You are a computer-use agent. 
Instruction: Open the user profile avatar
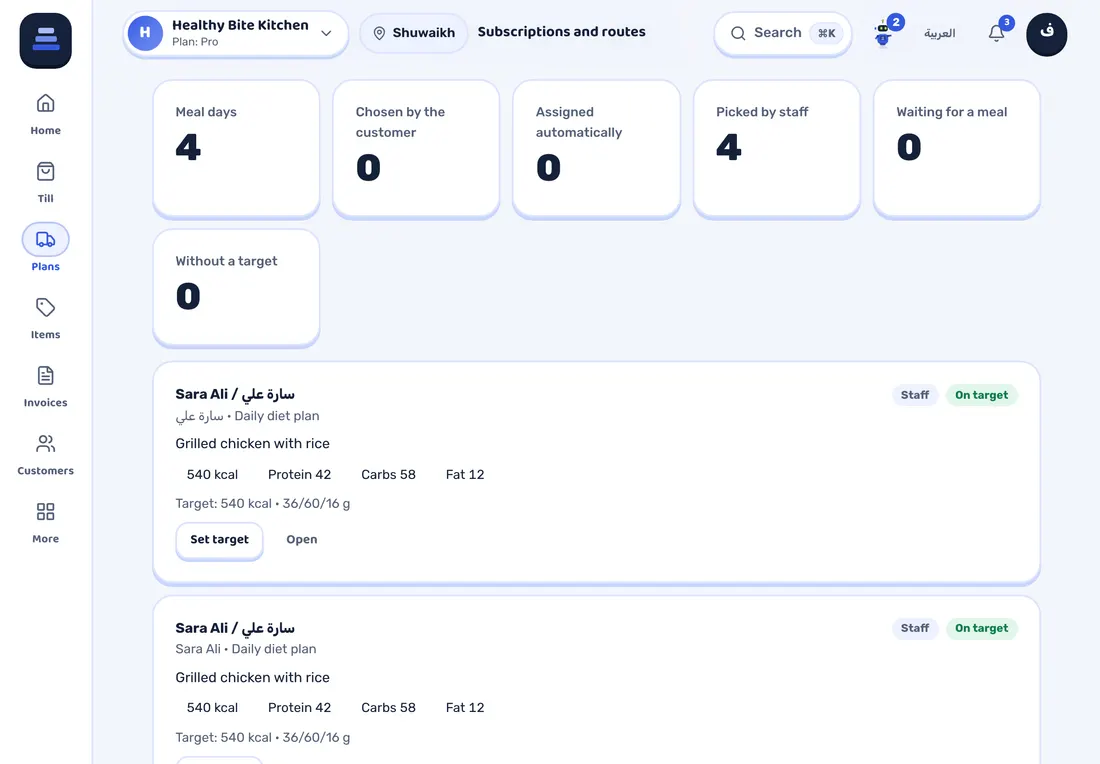[x=1047, y=34]
